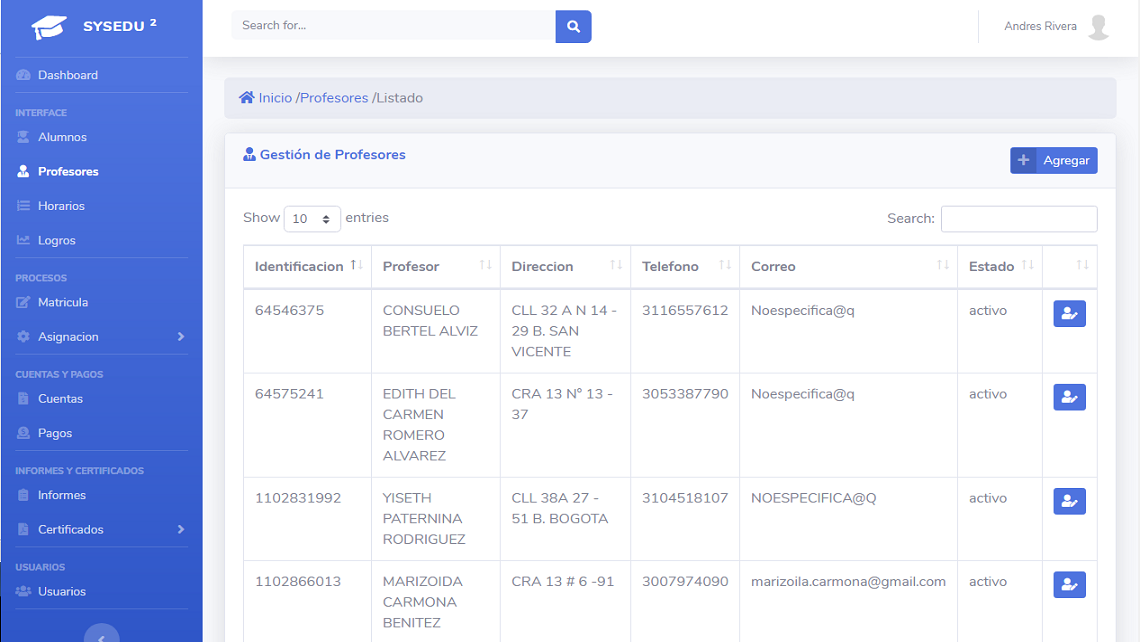Click the SYSEDU graduation cap logo
The image size is (1140, 642).
point(49,27)
